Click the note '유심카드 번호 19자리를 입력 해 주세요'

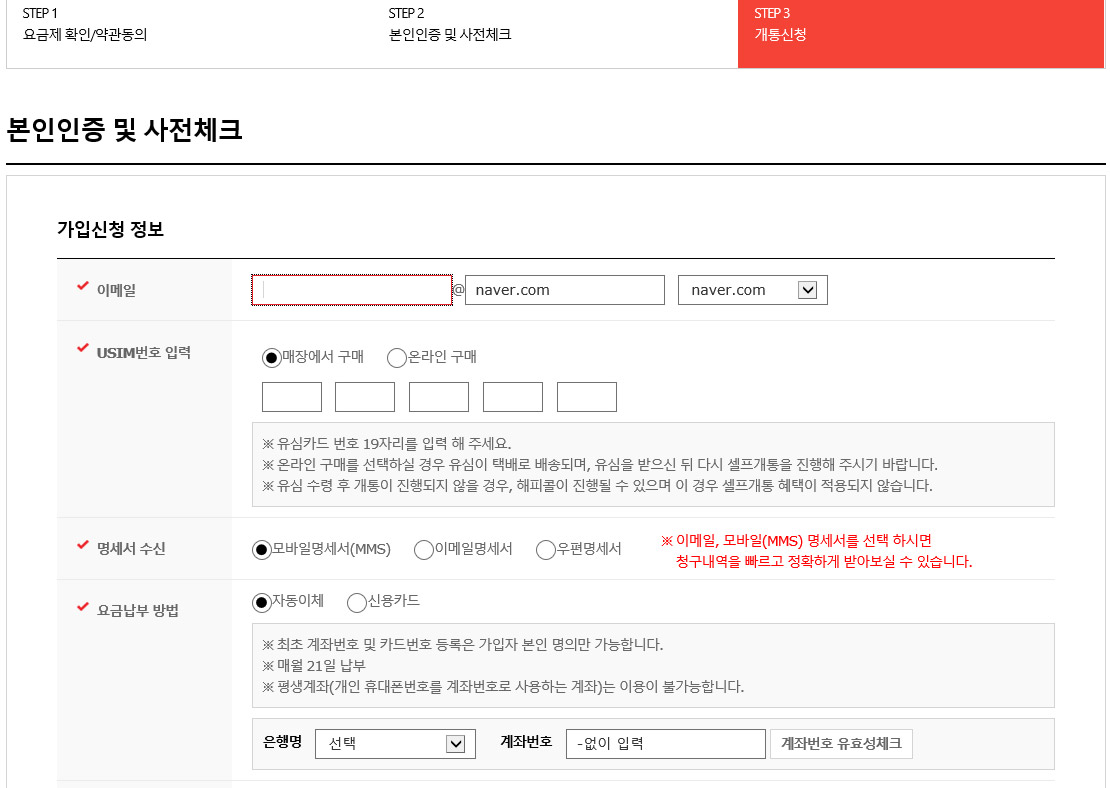click(387, 444)
